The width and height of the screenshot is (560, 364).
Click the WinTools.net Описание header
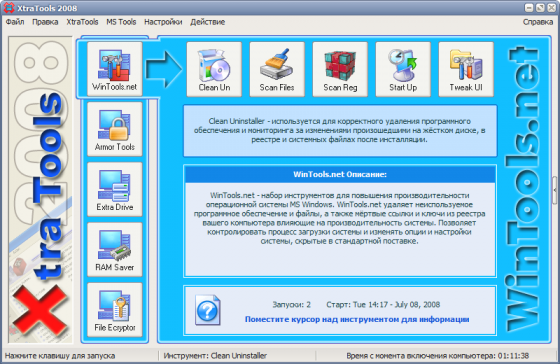click(x=340, y=174)
